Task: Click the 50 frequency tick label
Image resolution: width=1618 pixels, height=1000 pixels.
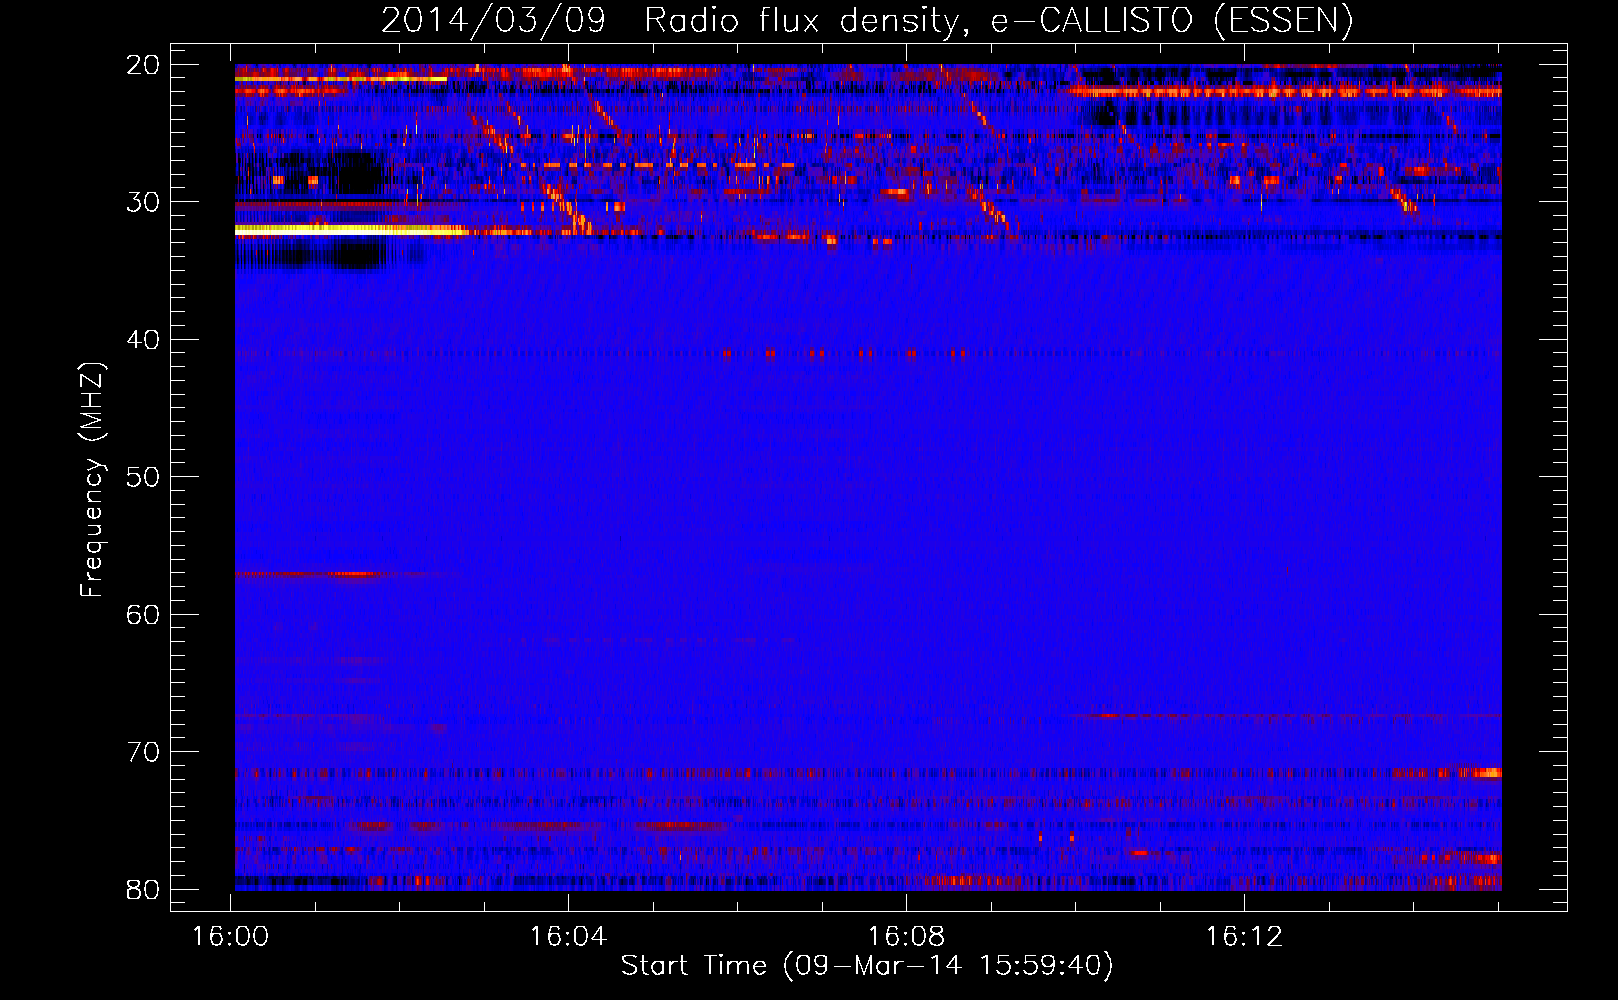Action: pos(143,477)
